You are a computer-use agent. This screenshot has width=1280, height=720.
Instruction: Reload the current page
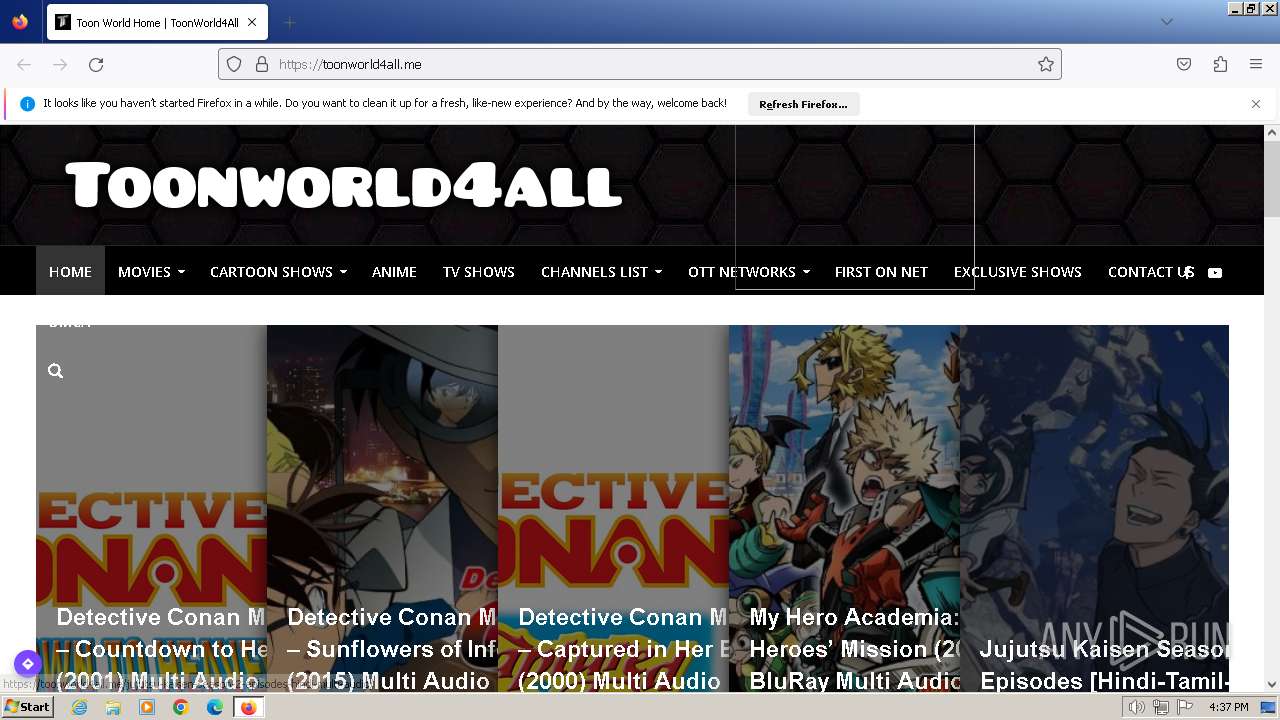tap(96, 64)
